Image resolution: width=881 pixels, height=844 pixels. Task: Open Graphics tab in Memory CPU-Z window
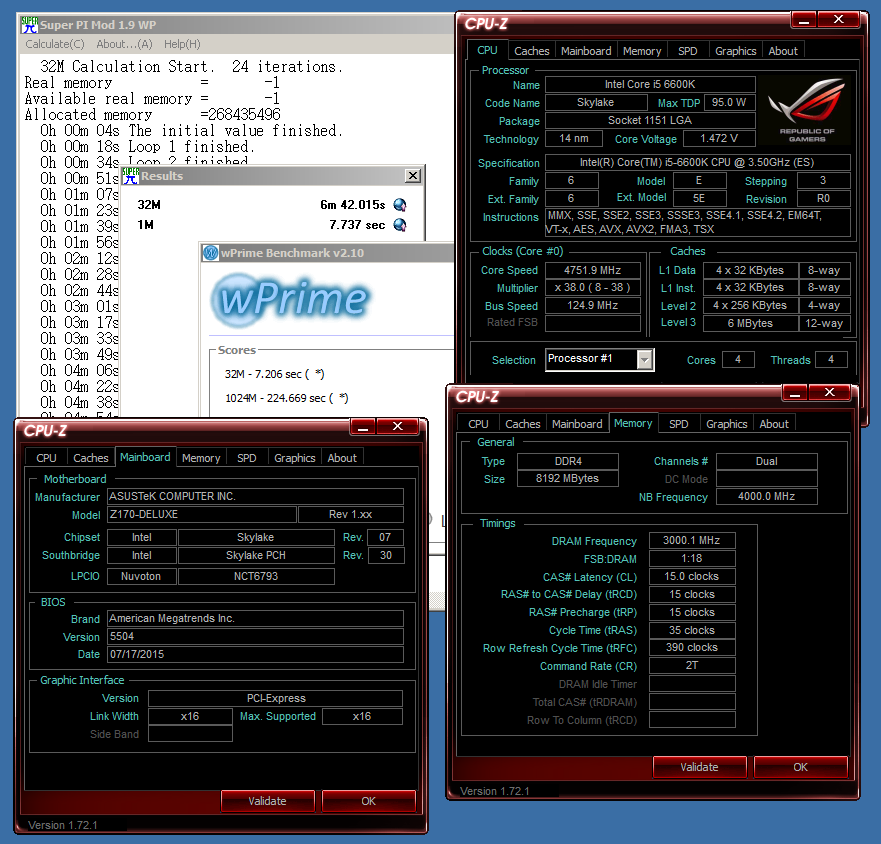click(x=726, y=424)
